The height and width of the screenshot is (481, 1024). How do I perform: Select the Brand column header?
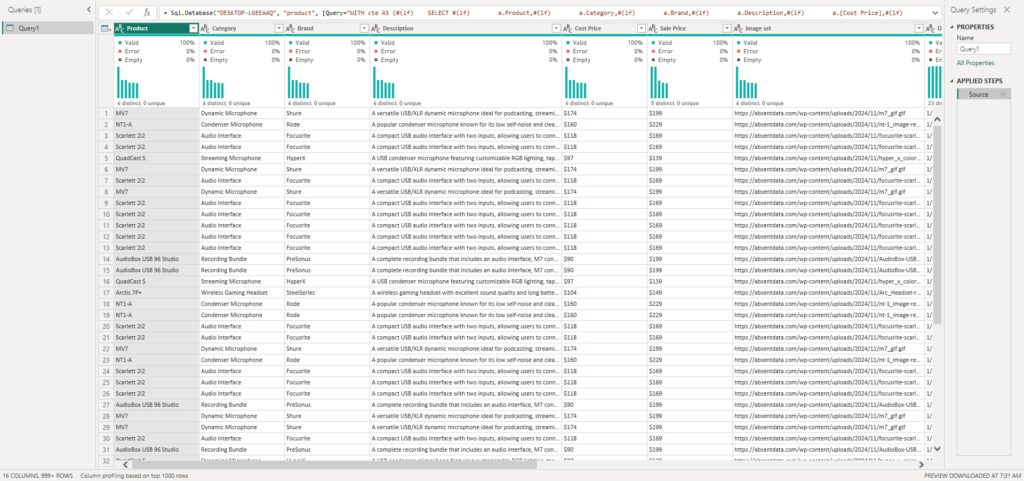click(x=327, y=29)
